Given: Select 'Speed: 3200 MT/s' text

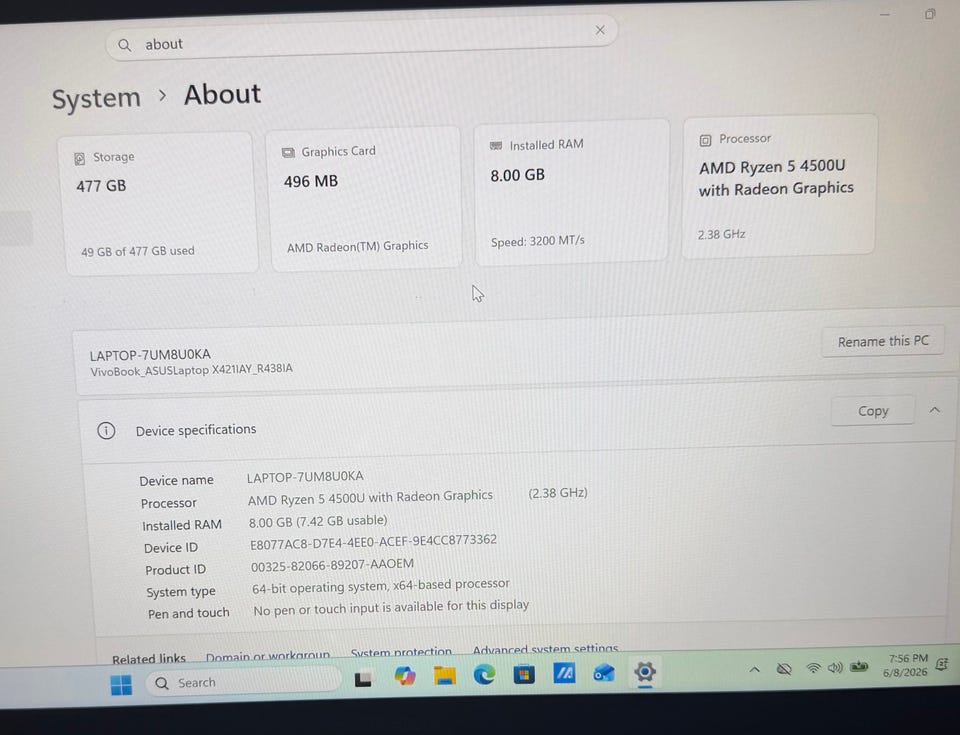Looking at the screenshot, I should coord(538,241).
